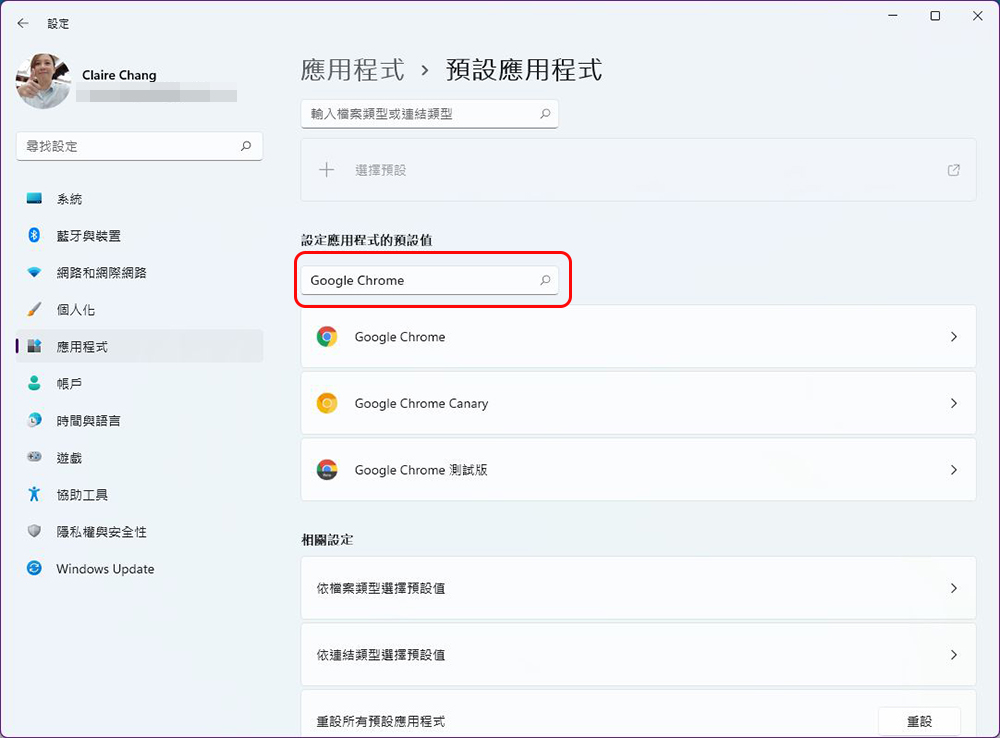Open 個人化 settings category
1000x738 pixels.
point(139,310)
